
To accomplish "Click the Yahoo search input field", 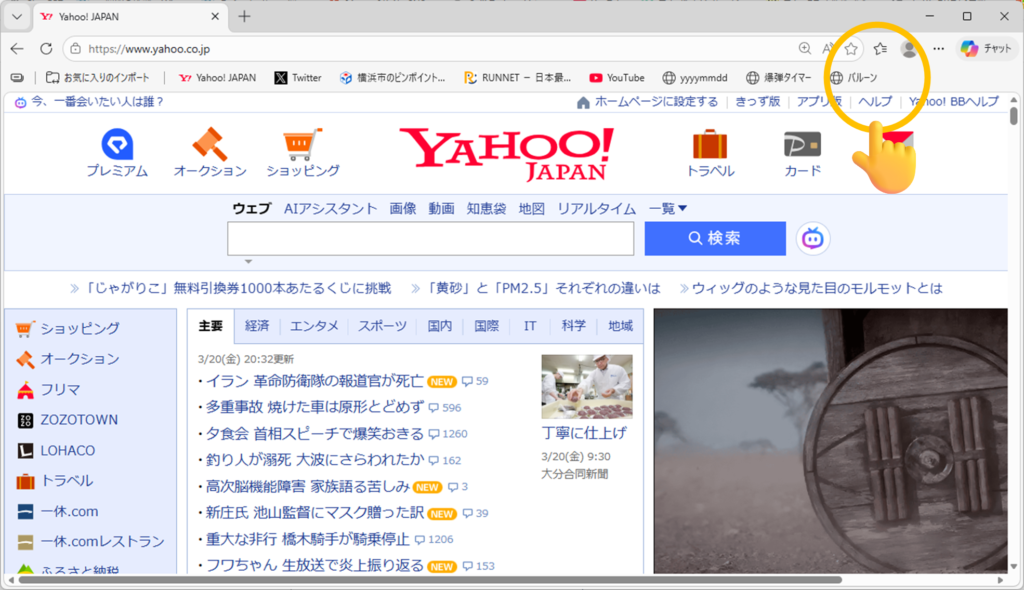I will [430, 239].
